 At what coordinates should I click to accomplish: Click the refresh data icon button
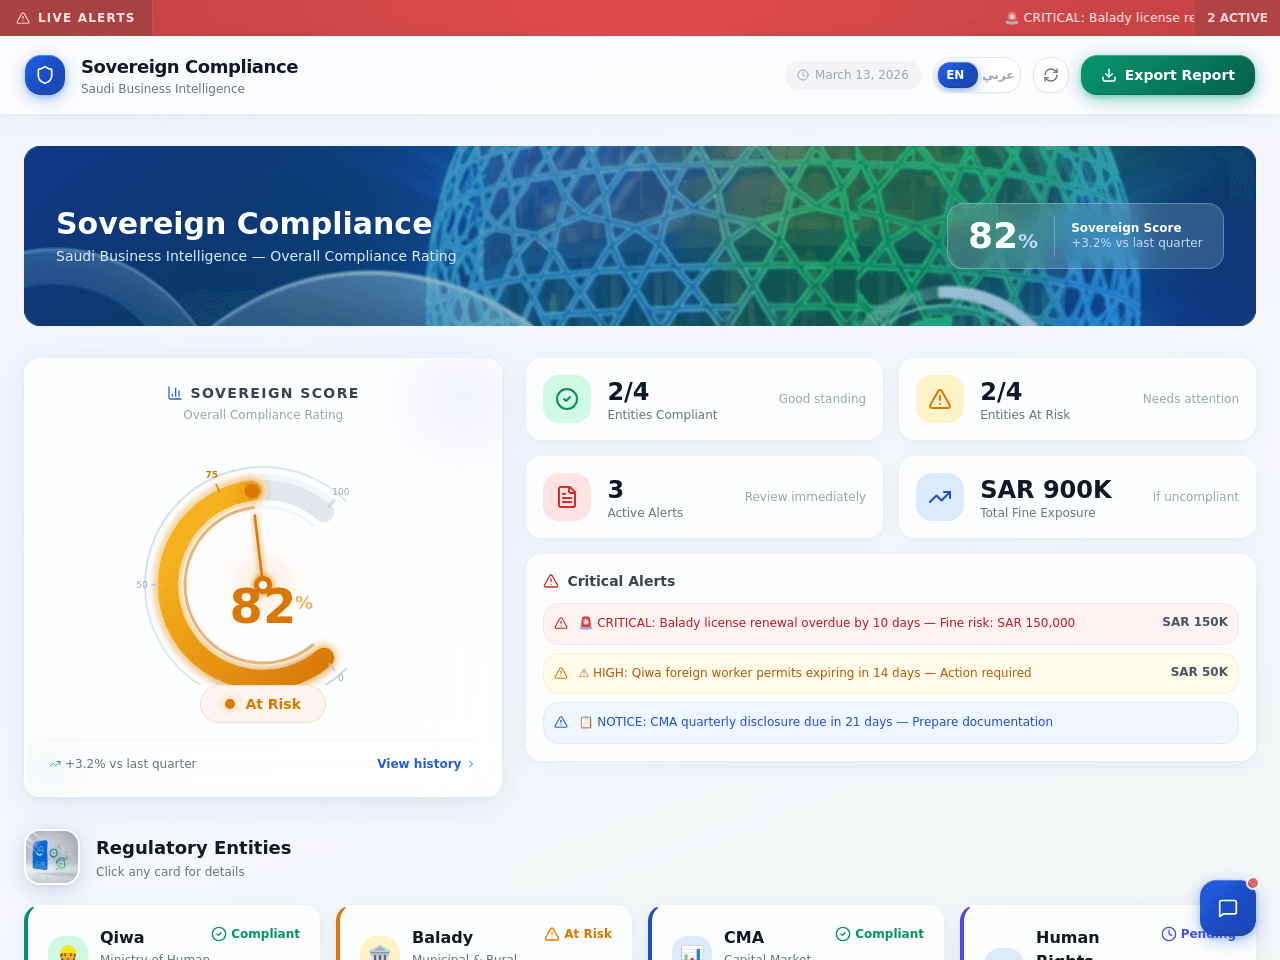pos(1051,75)
